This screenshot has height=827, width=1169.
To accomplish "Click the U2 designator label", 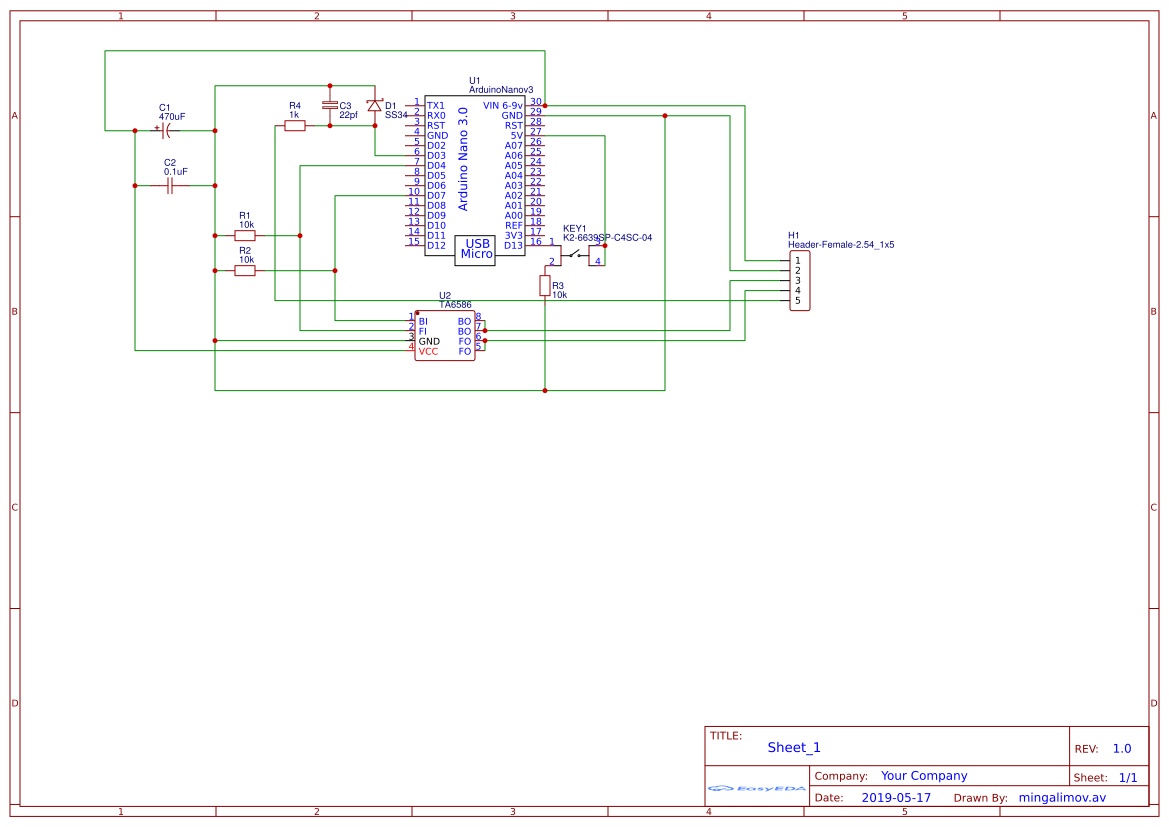I will (x=444, y=296).
